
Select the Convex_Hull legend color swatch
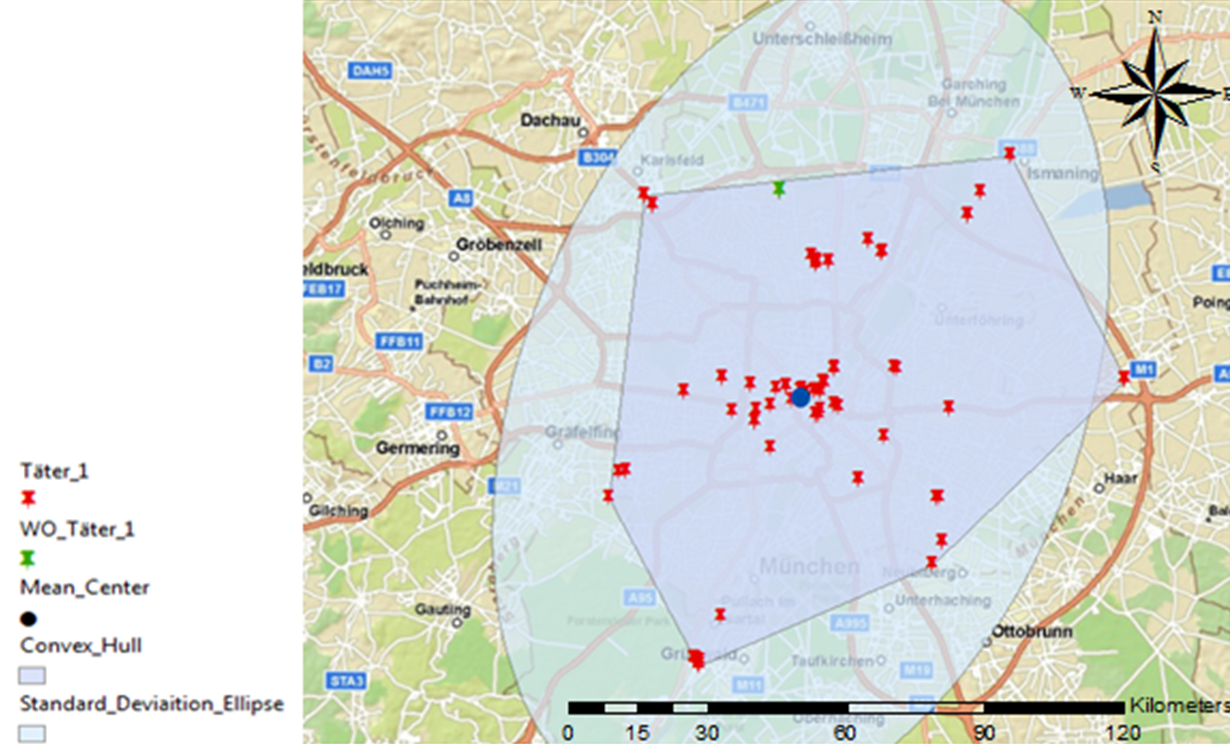click(33, 675)
